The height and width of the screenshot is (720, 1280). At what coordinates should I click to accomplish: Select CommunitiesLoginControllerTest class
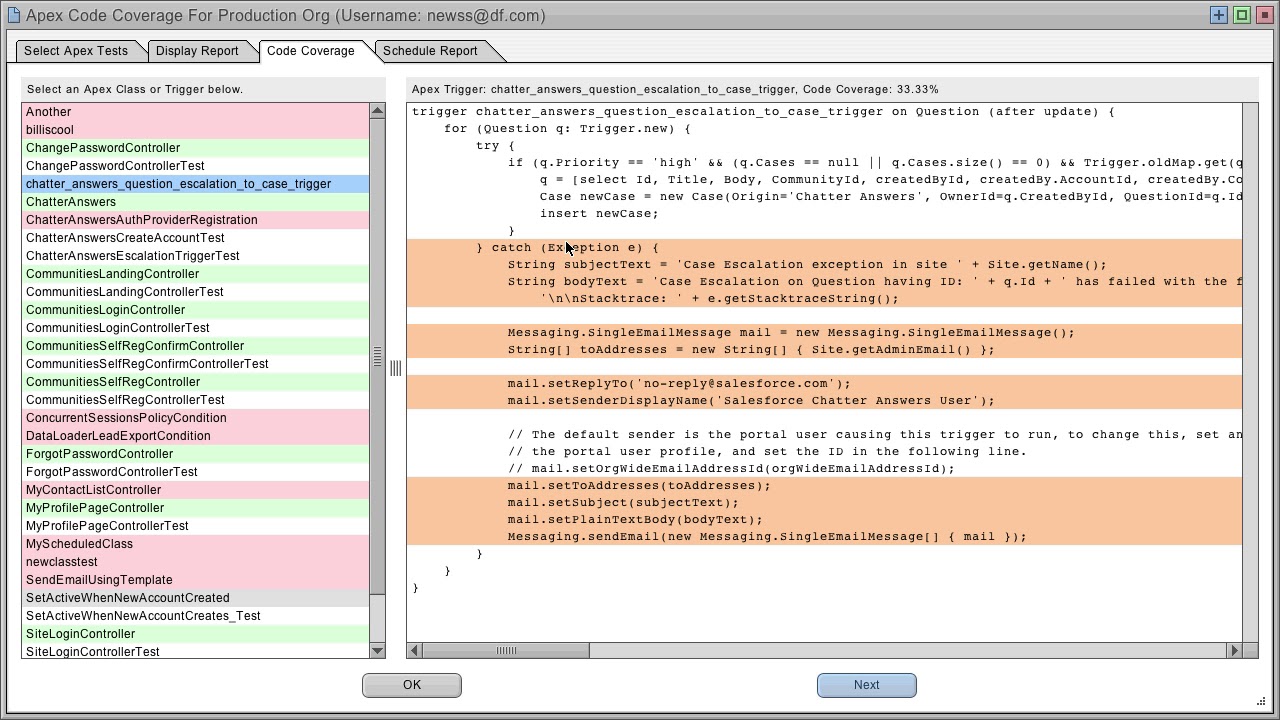pyautogui.click(x=196, y=328)
